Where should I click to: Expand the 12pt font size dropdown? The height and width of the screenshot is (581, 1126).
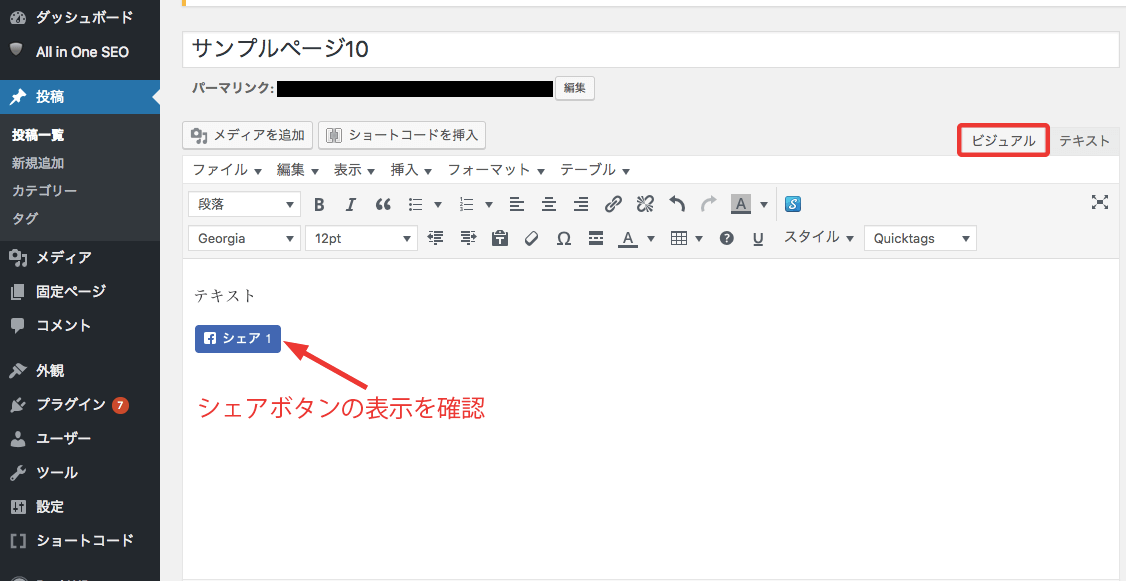(x=361, y=239)
